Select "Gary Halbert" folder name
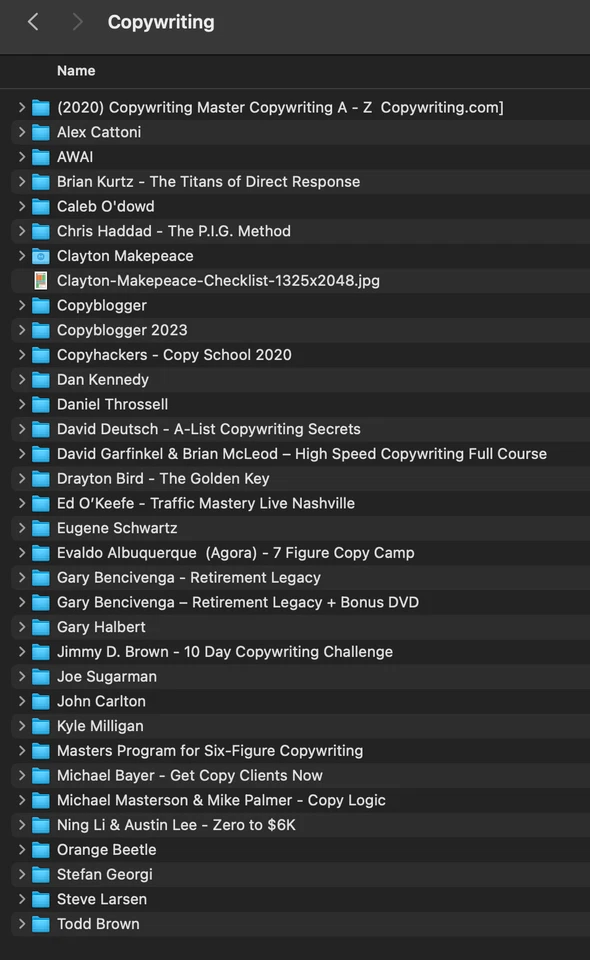 [x=101, y=627]
